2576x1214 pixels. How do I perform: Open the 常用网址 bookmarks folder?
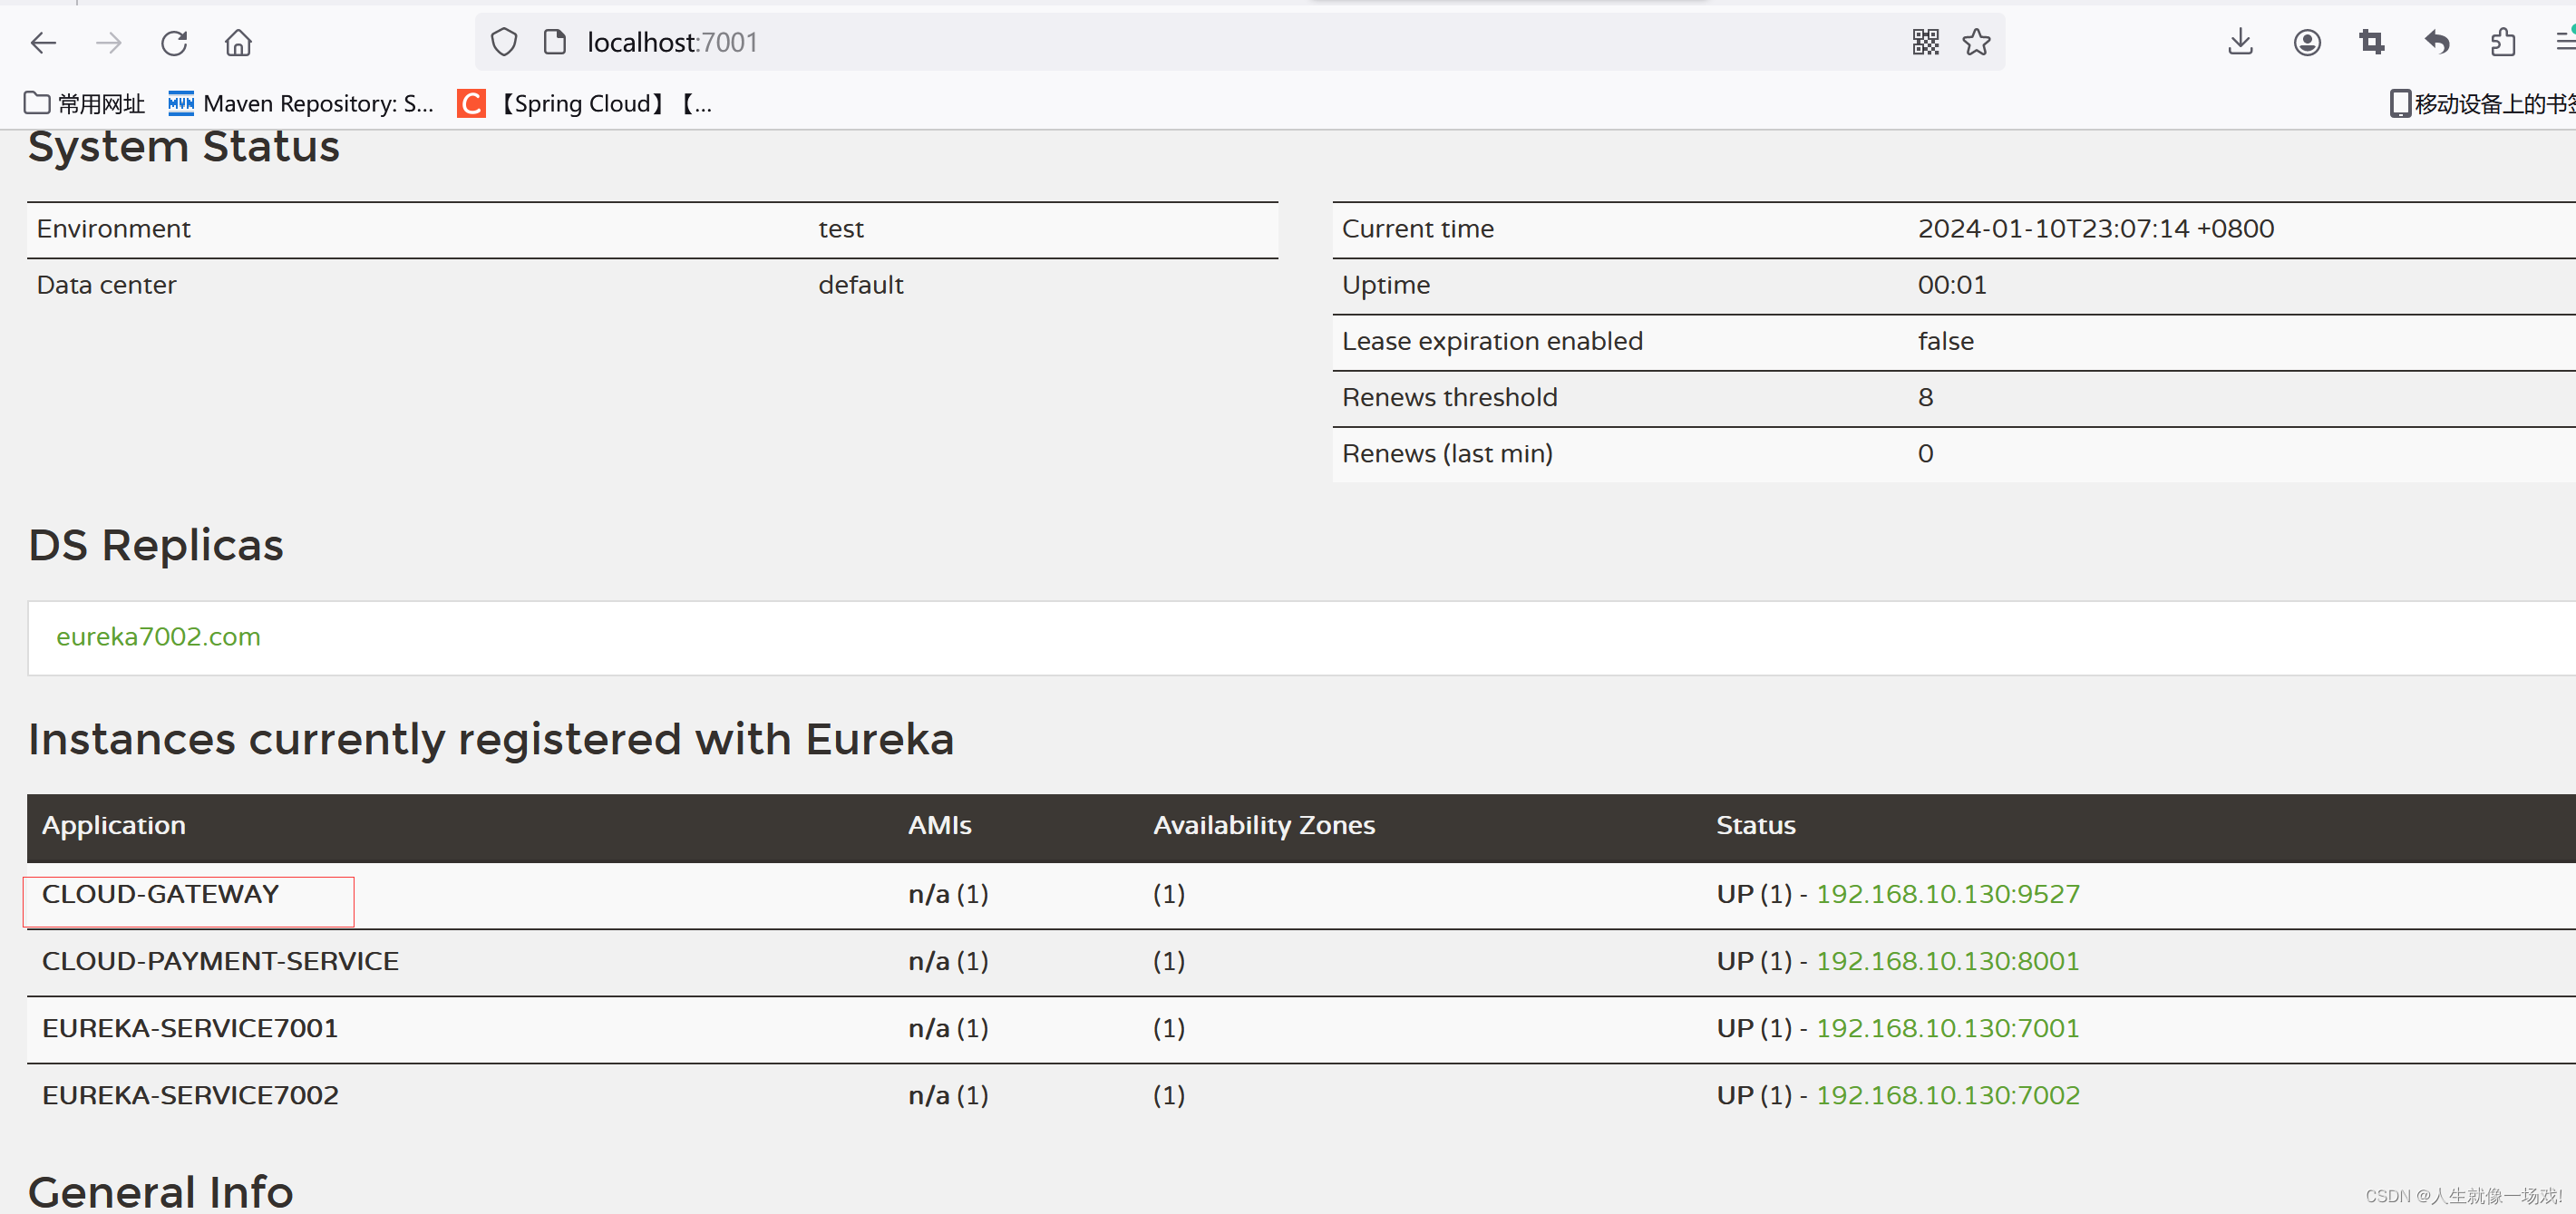pyautogui.click(x=84, y=103)
